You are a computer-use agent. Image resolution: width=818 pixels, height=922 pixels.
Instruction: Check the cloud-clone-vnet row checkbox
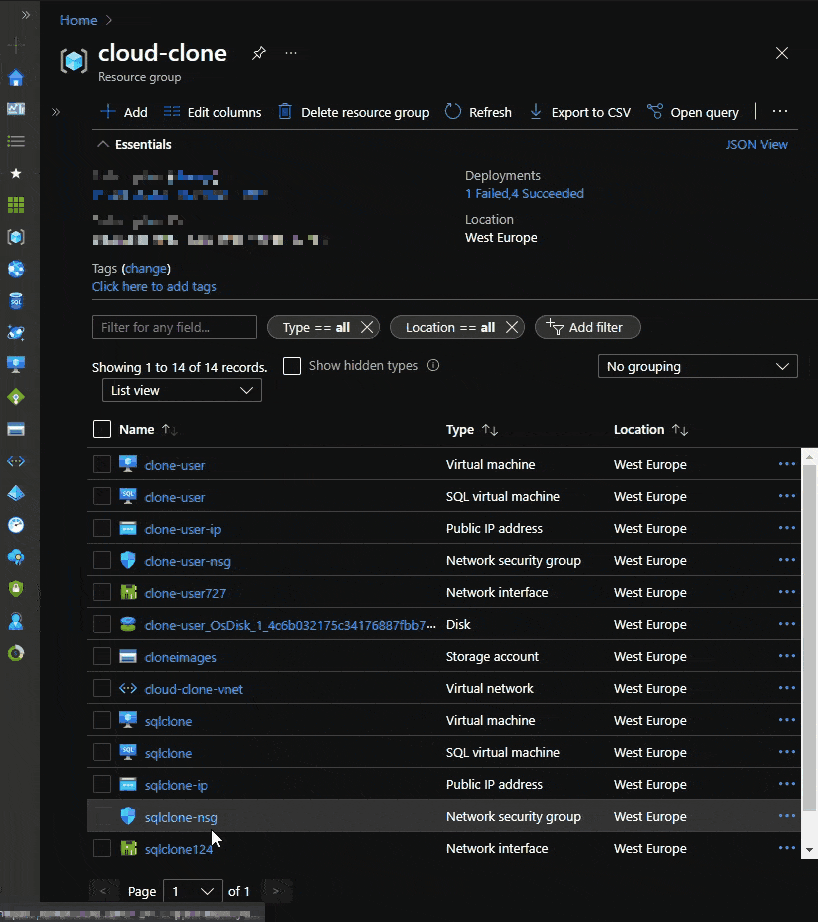102,688
